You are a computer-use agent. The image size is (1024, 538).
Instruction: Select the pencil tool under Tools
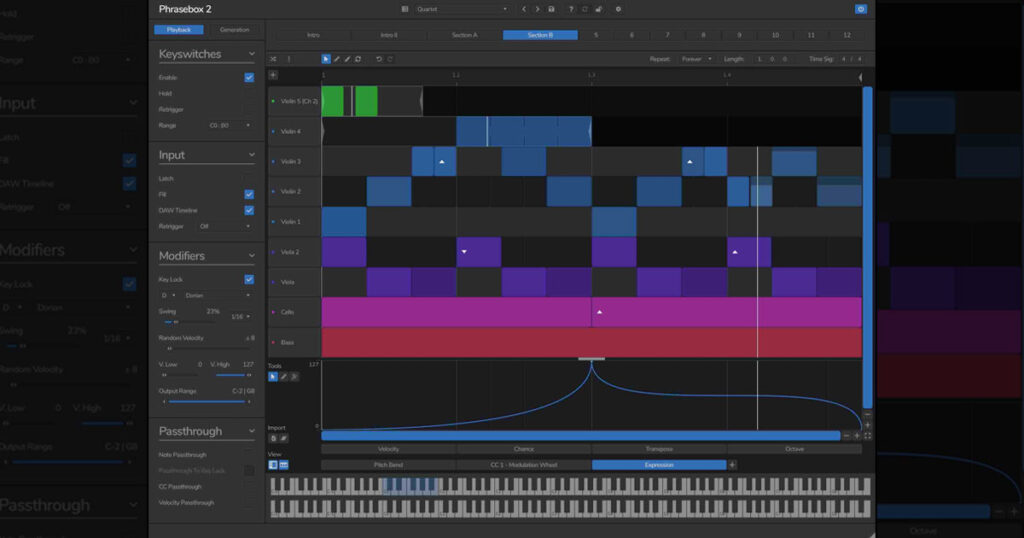coord(283,377)
